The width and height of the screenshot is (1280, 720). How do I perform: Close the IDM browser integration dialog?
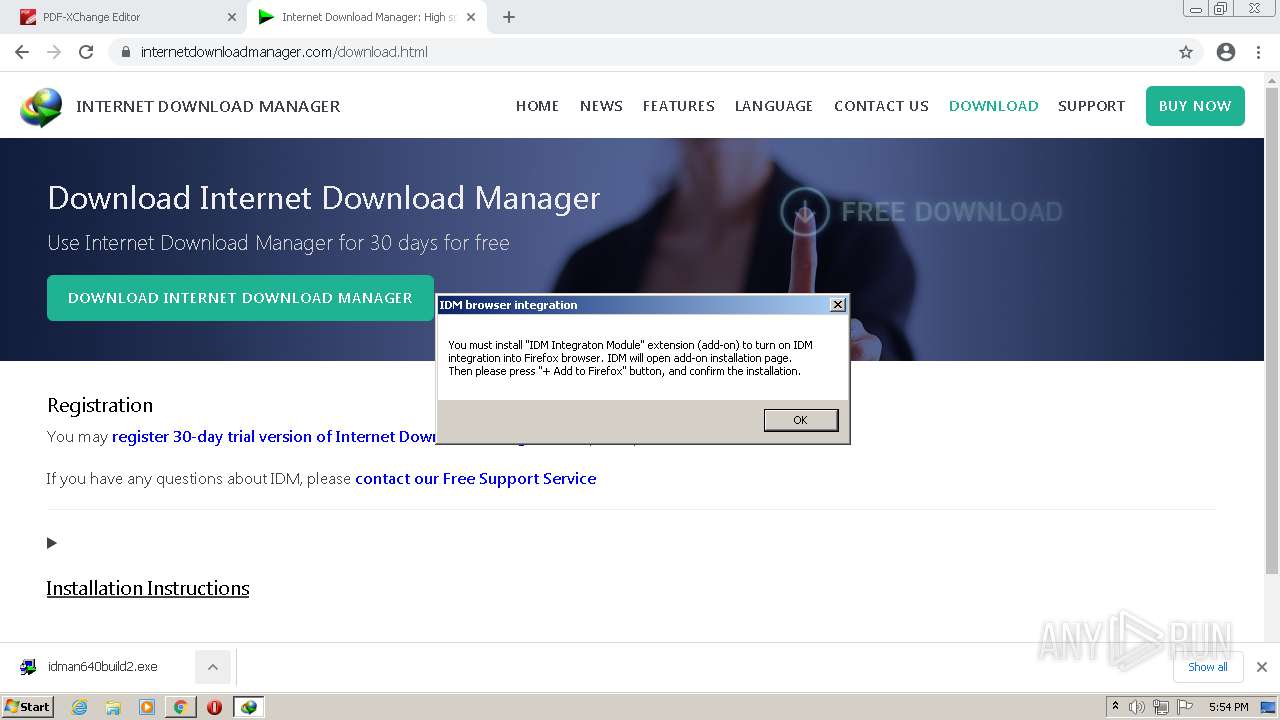pyautogui.click(x=838, y=305)
